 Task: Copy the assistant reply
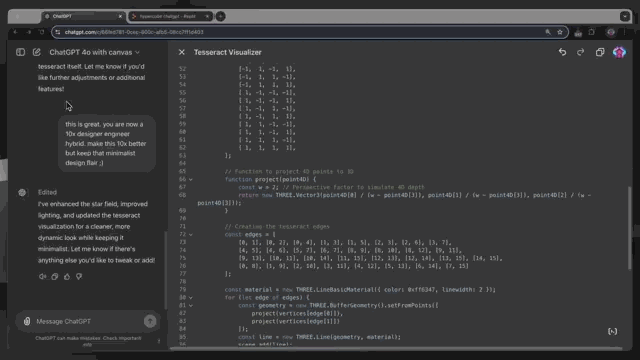click(55, 276)
